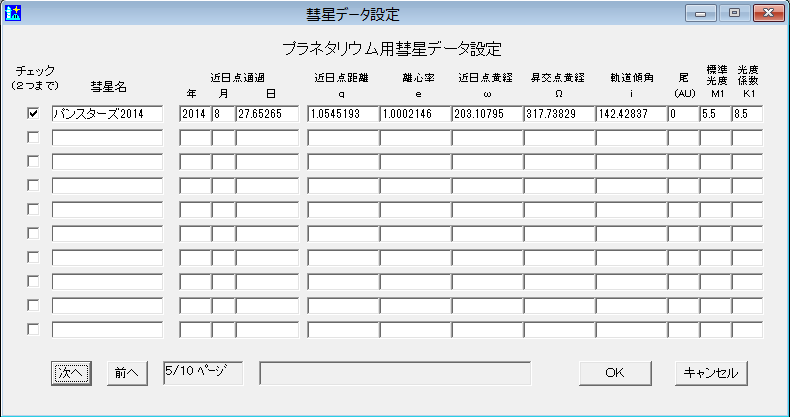The height and width of the screenshot is (417, 790).
Task: Check the second row comet checkbox
Action: click(x=33, y=138)
